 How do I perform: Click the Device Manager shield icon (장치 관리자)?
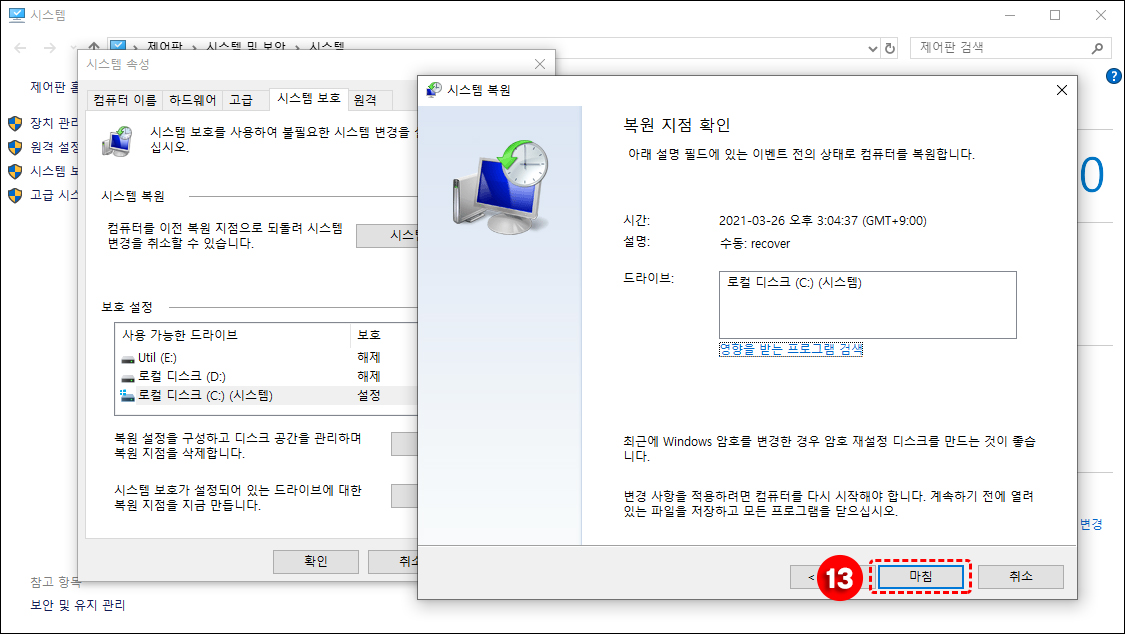(x=13, y=123)
